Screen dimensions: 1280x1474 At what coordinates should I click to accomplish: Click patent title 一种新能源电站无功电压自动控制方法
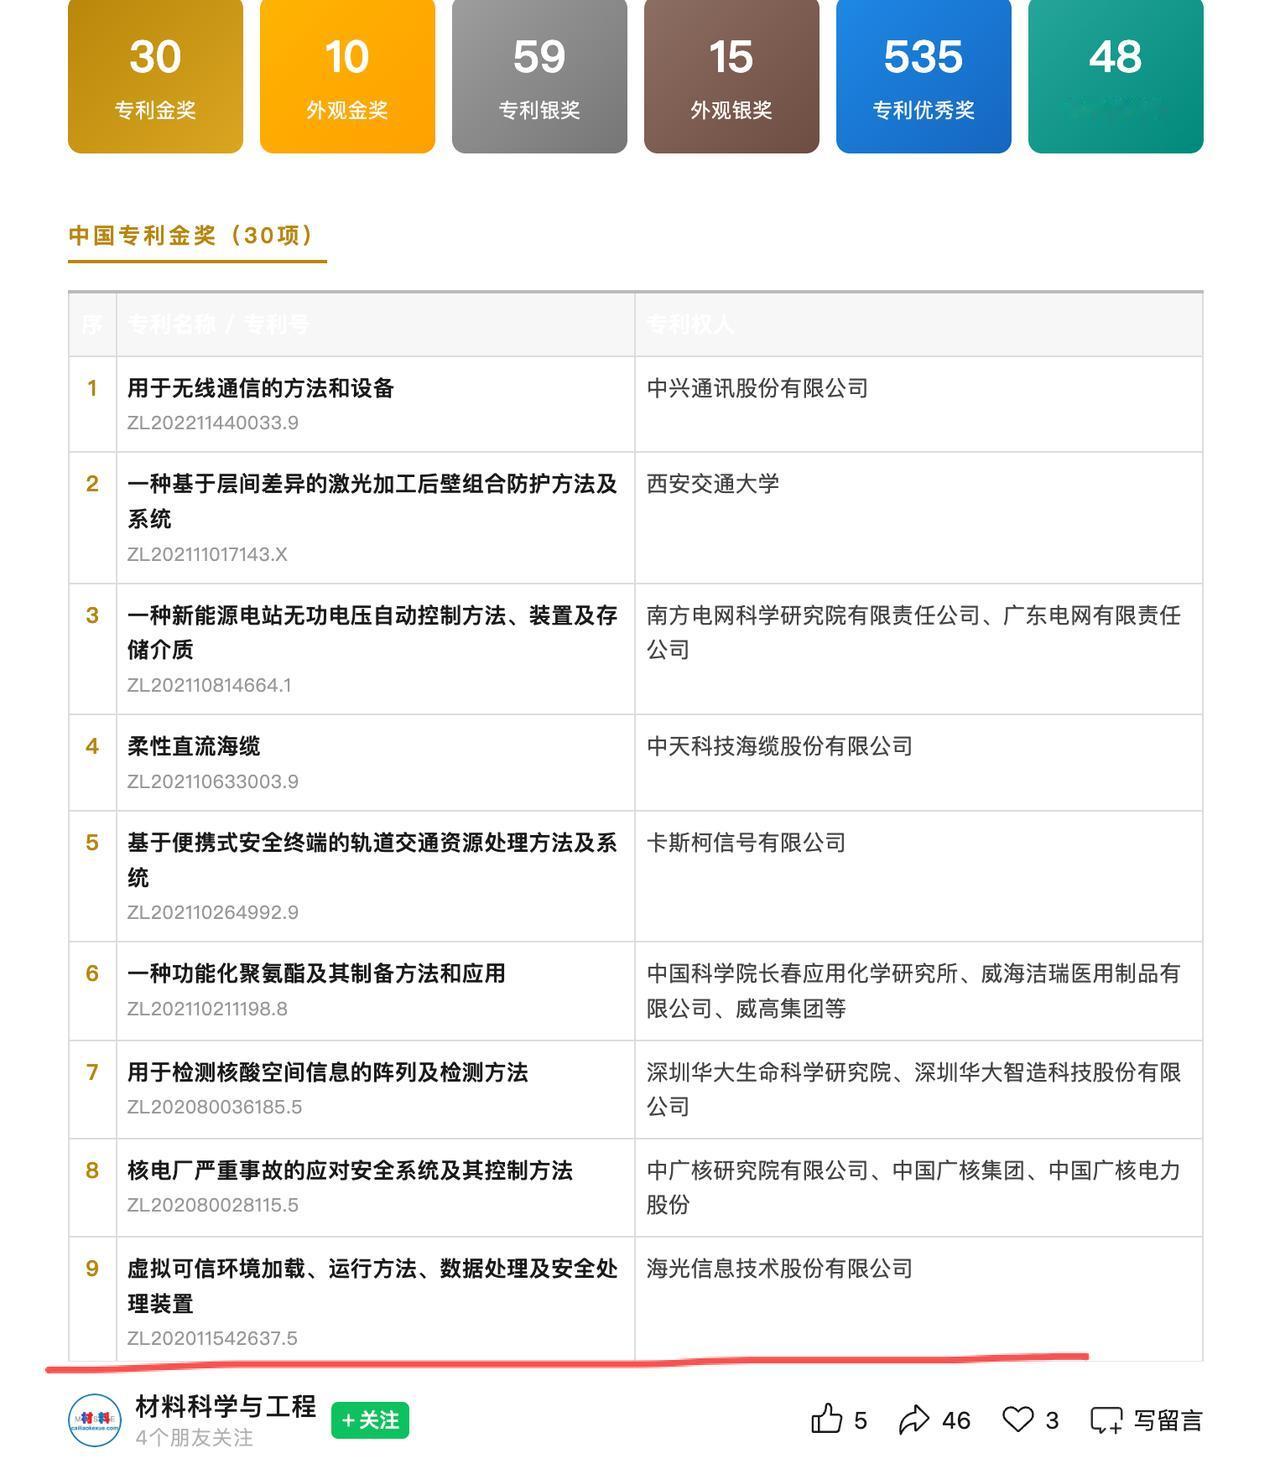pos(316,615)
